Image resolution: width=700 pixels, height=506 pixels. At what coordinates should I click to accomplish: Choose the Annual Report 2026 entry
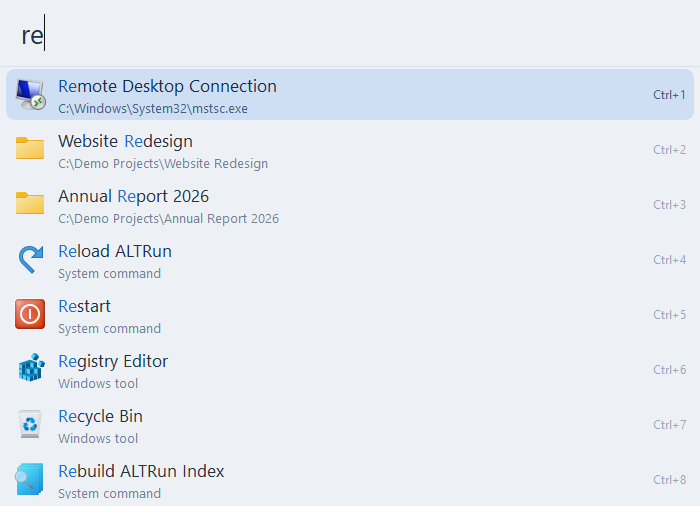(350, 205)
